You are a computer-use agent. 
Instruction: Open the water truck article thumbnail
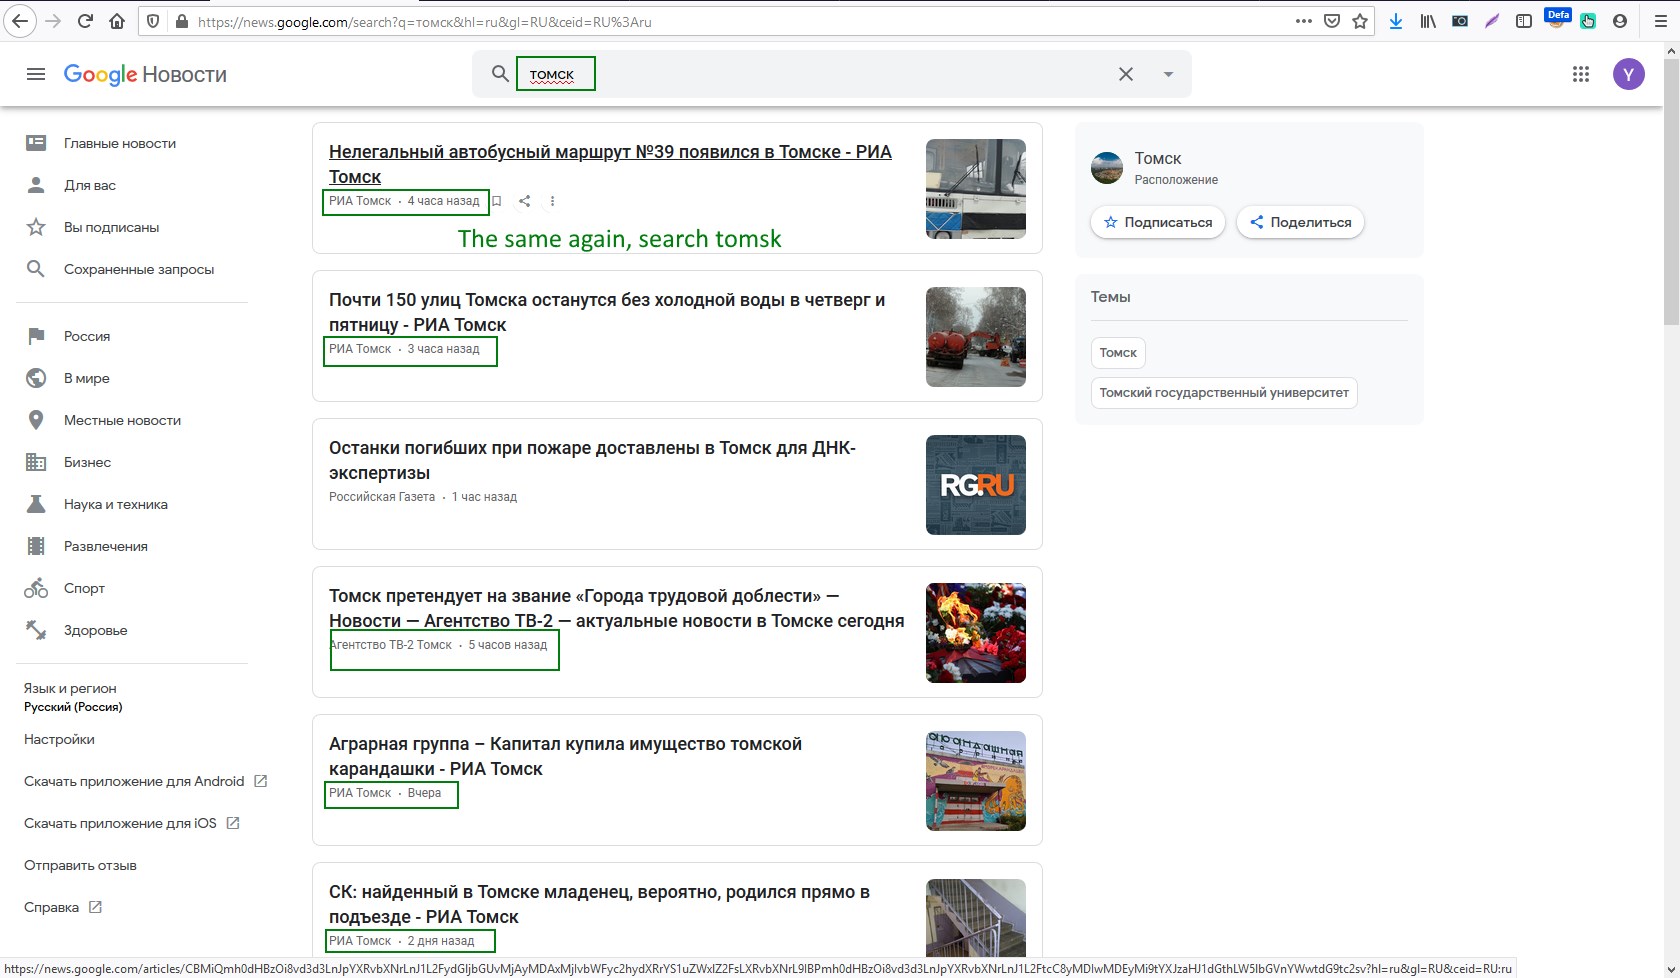(976, 337)
